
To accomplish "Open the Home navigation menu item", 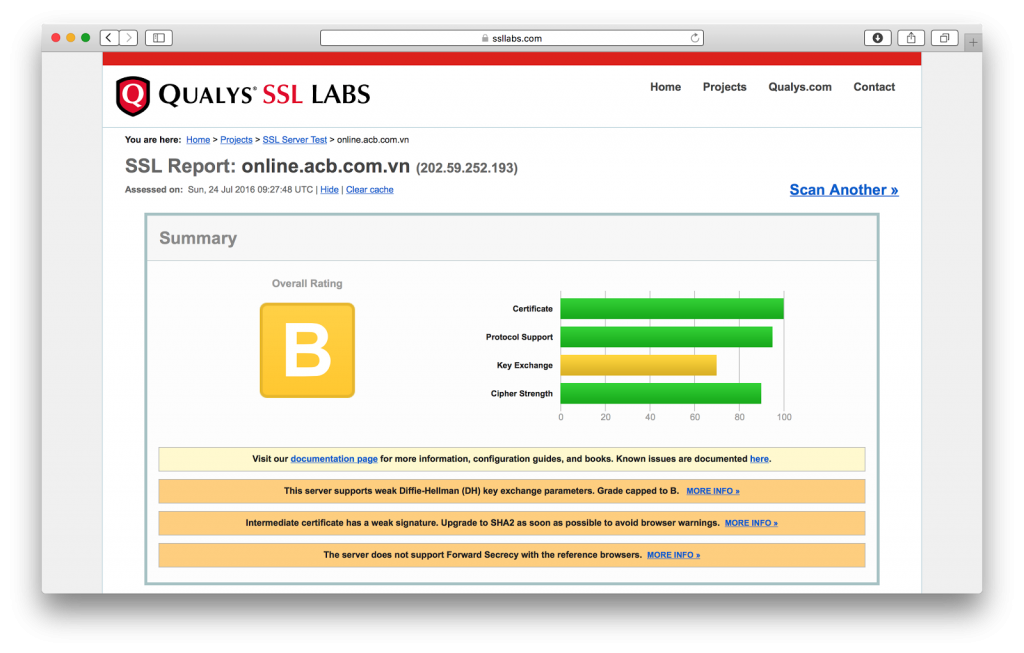I will 665,87.
